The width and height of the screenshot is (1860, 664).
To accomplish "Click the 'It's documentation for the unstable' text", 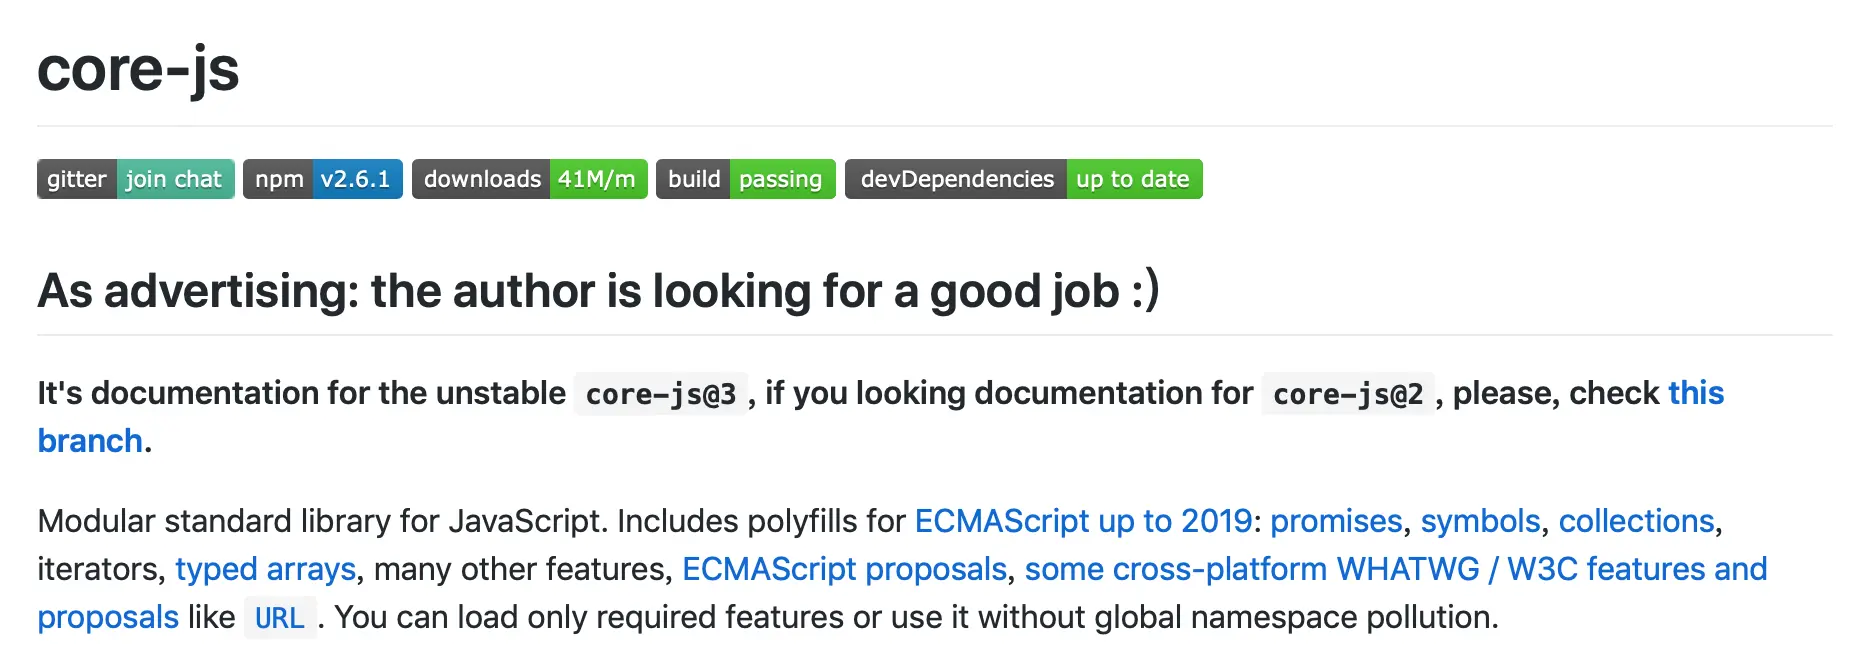I will (x=301, y=393).
